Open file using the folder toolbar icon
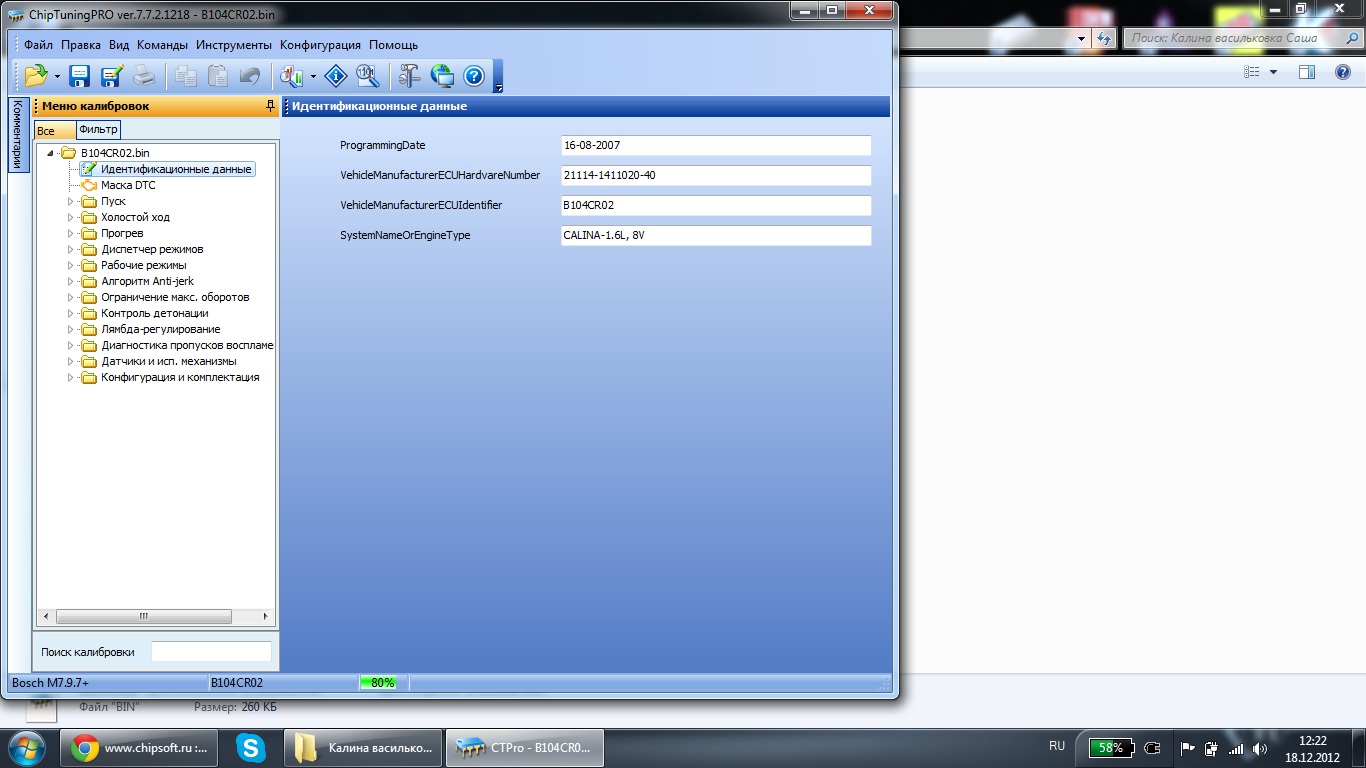The image size is (1366, 768). (36, 75)
